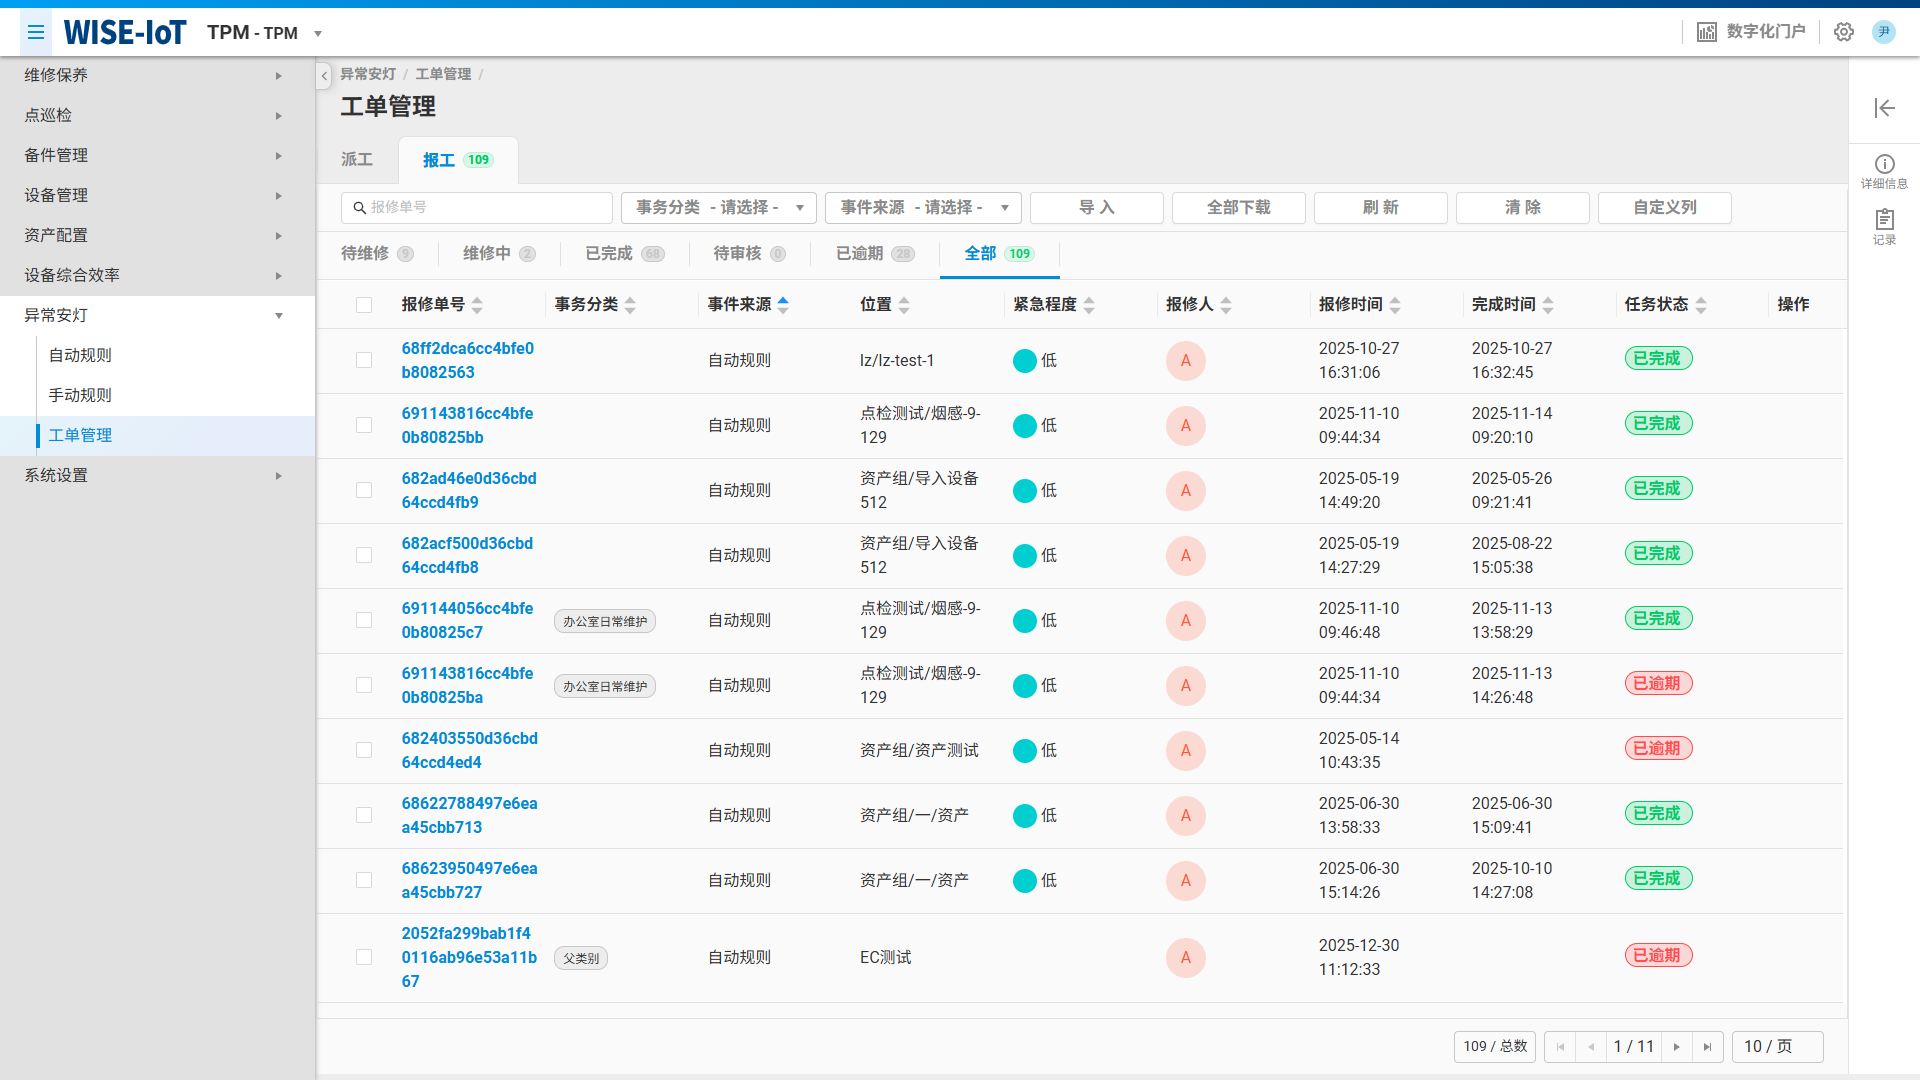1920x1080 pixels.
Task: Sort by 报修时间 column arrows
Action: coord(1395,305)
